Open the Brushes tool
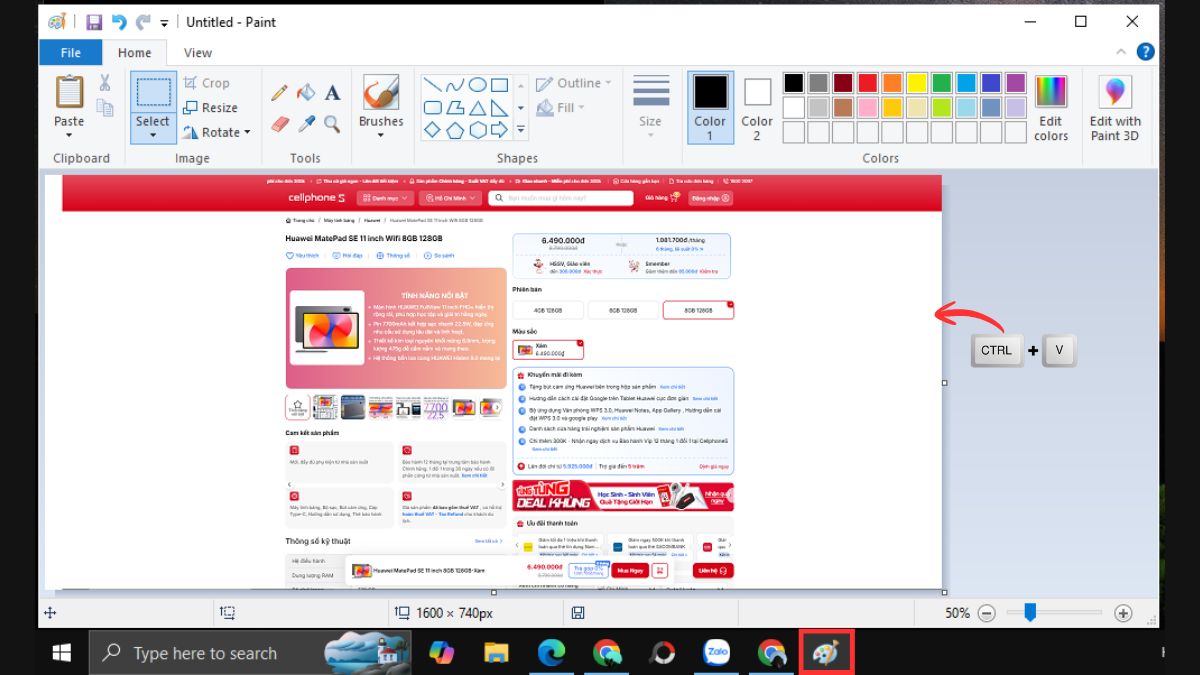 (380, 92)
